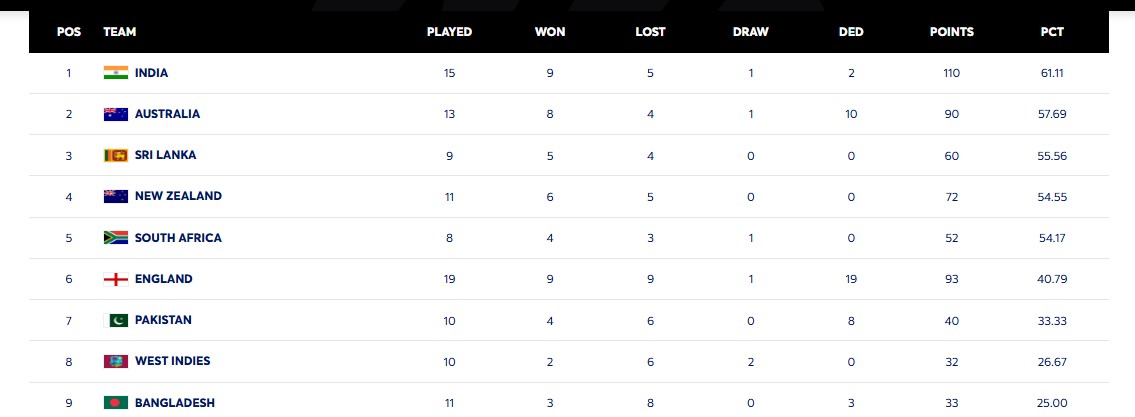Screen dimensions: 1135x417
Task: Click the Australia flag icon
Action: tap(116, 114)
